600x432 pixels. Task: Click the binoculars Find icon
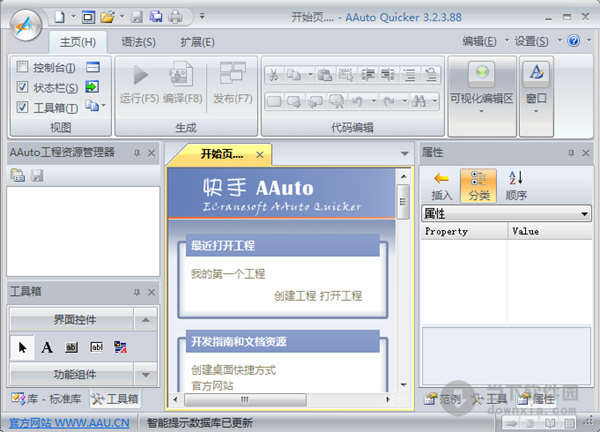tap(419, 101)
